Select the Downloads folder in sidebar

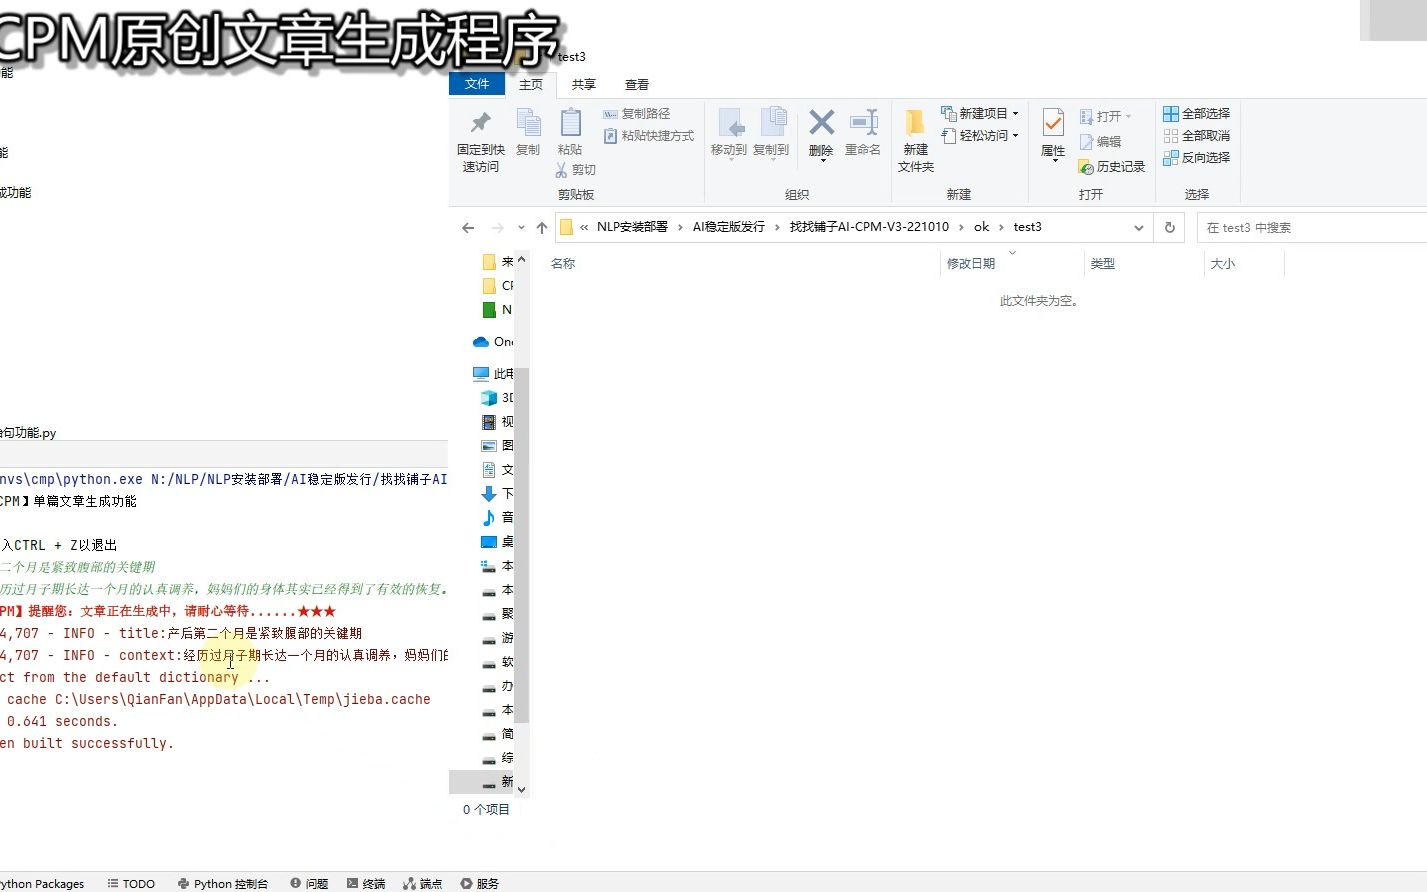497,494
